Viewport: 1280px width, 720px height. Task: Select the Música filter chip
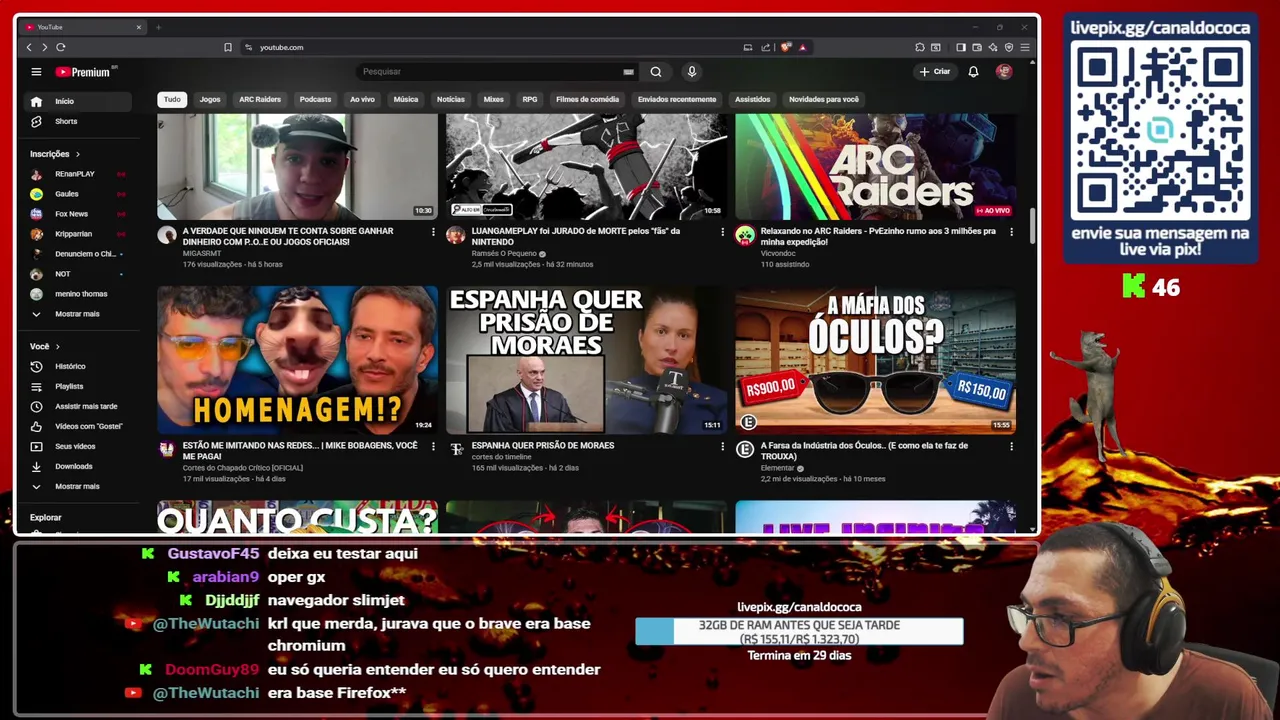pos(406,99)
